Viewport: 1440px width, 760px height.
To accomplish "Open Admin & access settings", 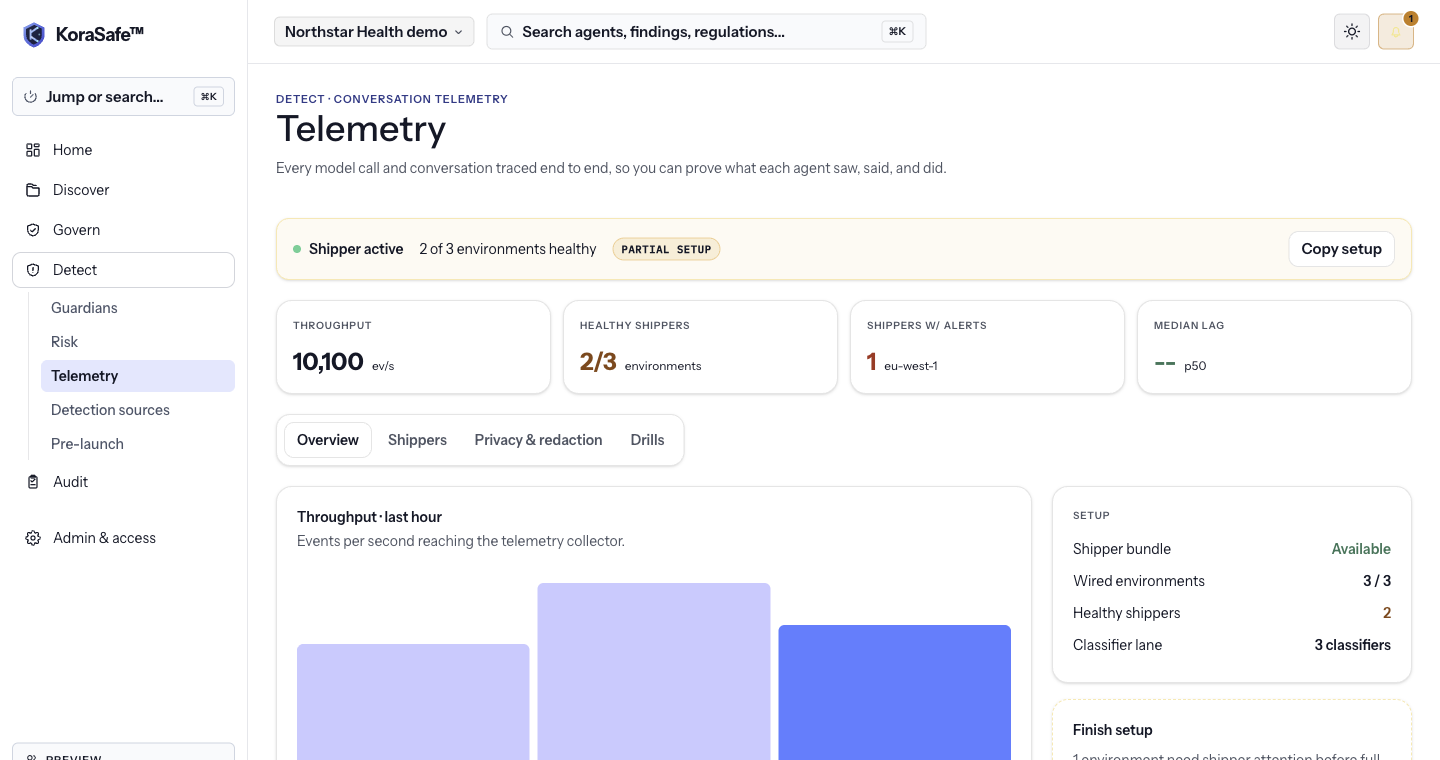I will point(123,538).
